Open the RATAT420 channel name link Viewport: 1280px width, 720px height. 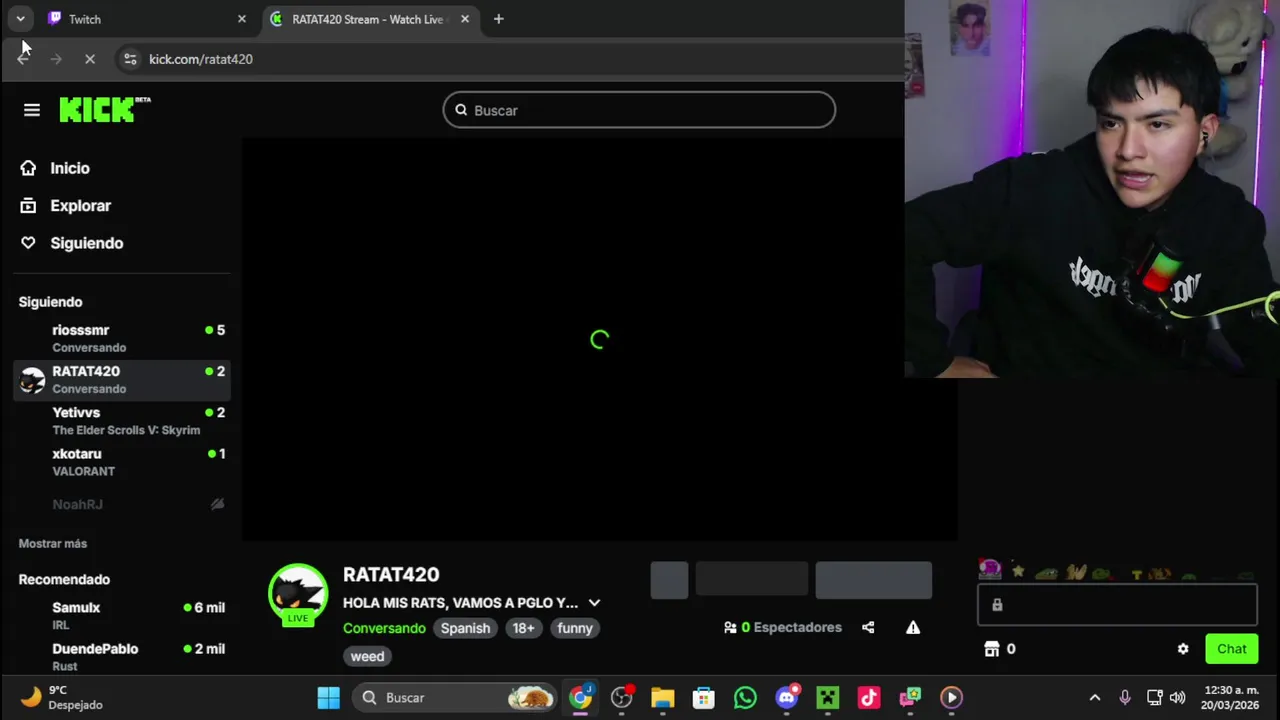pos(391,574)
